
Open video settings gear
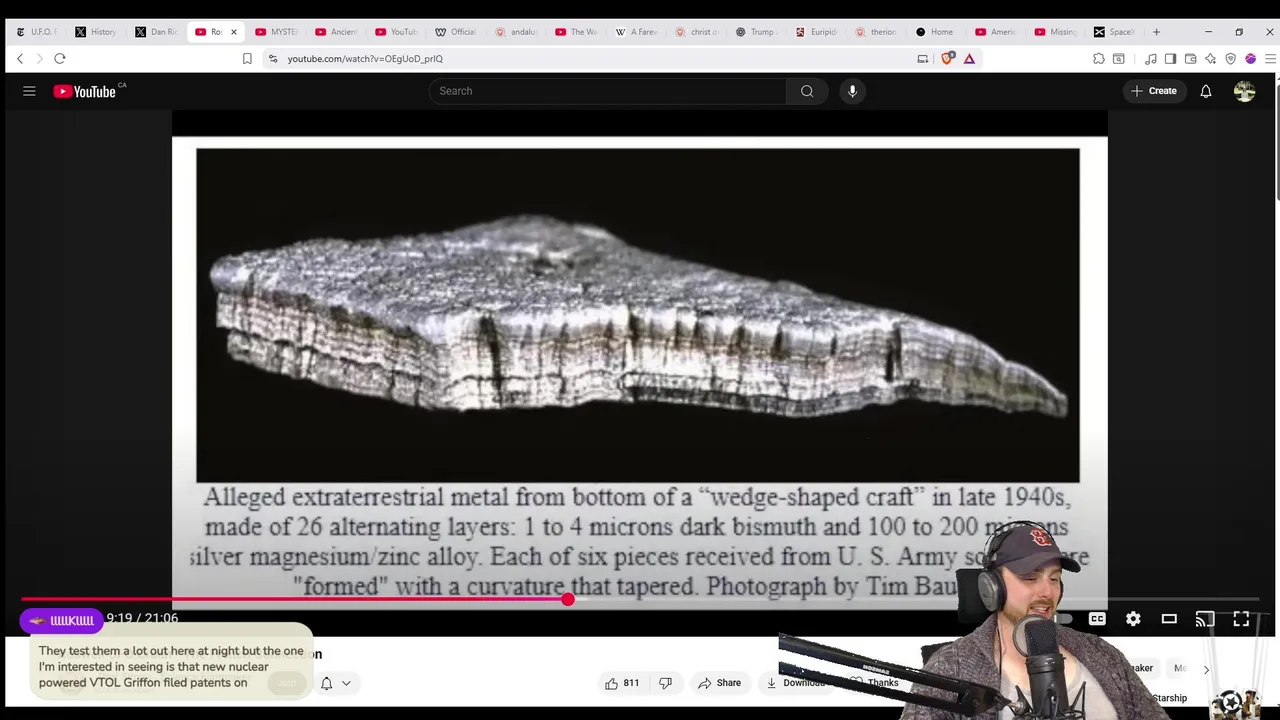click(x=1133, y=620)
